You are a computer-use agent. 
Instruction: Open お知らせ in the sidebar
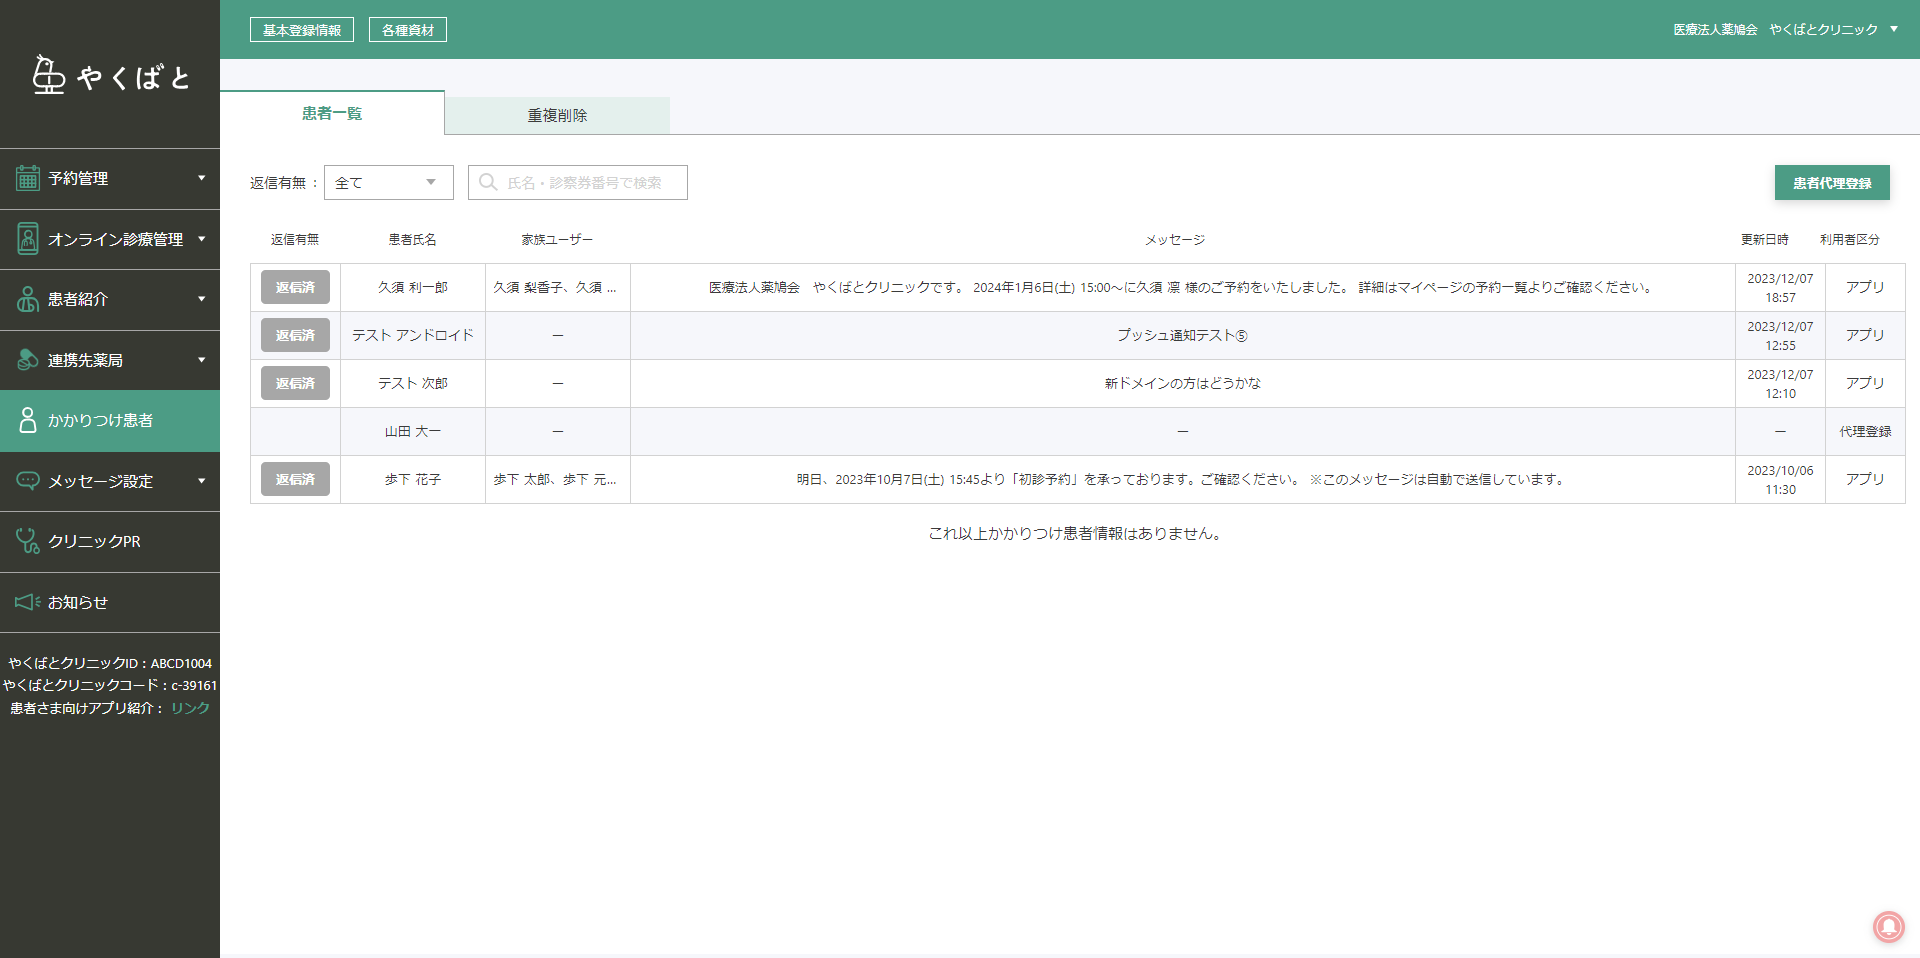click(110, 602)
